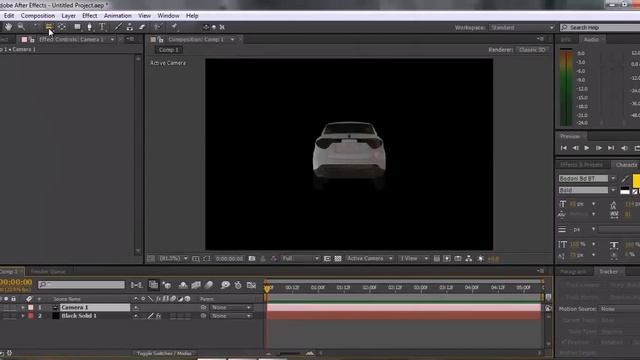The image size is (640, 360).
Task: Open Composition Mini-Flowchart in timeline
Action: coord(136,285)
